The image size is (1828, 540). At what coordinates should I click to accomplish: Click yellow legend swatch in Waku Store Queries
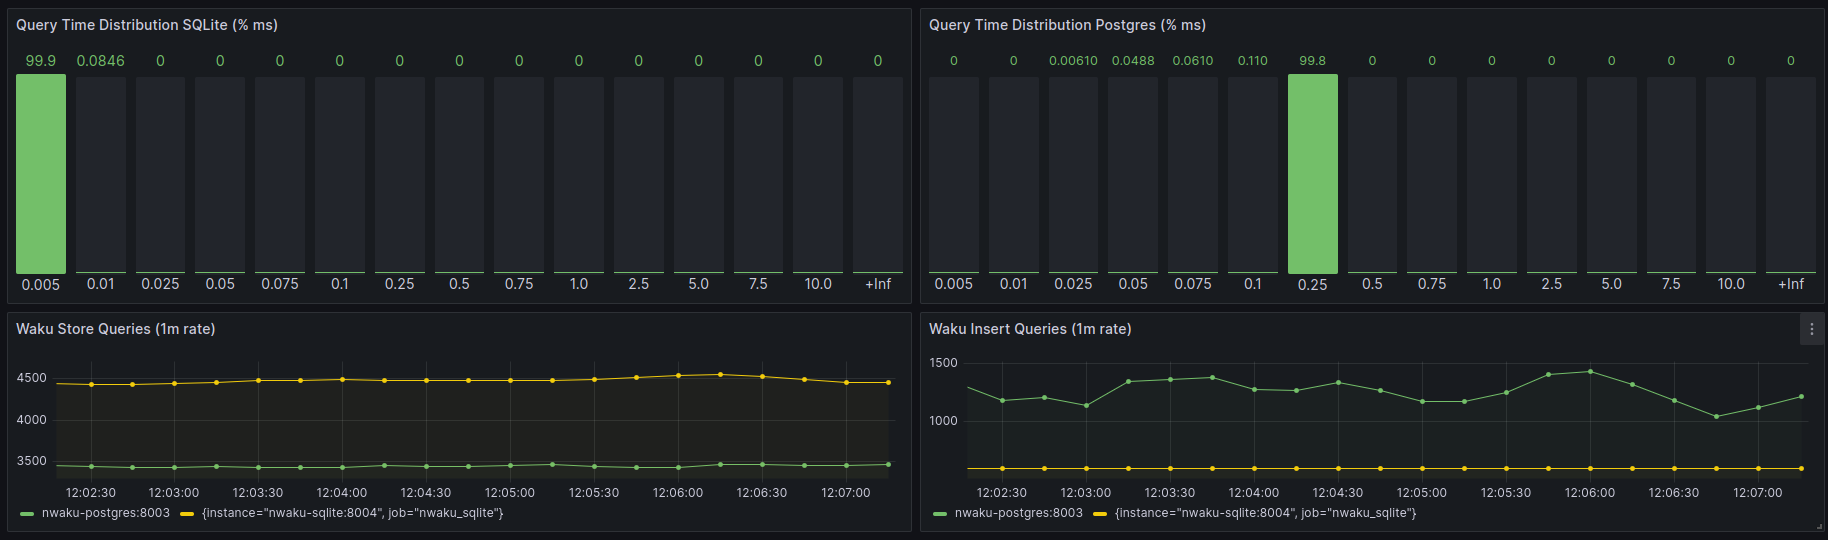(x=187, y=514)
